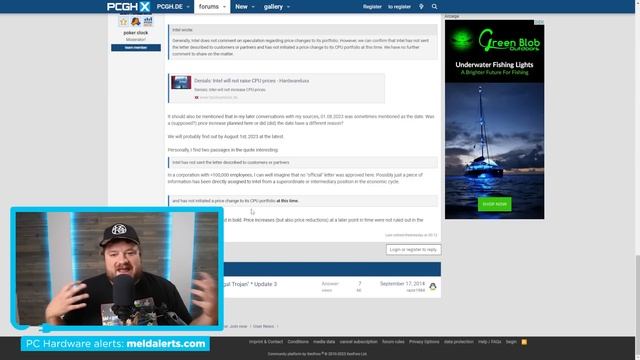Image resolution: width=640 pixels, height=360 pixels.
Task: Click the Register link in header
Action: [x=372, y=7]
